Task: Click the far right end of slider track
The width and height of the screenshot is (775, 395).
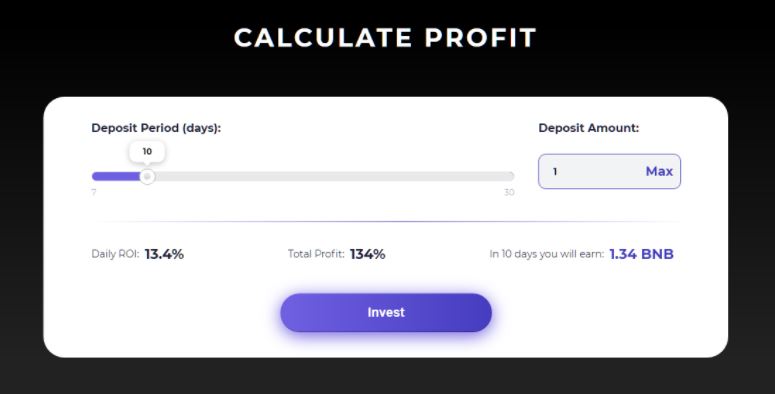Action: (x=512, y=176)
